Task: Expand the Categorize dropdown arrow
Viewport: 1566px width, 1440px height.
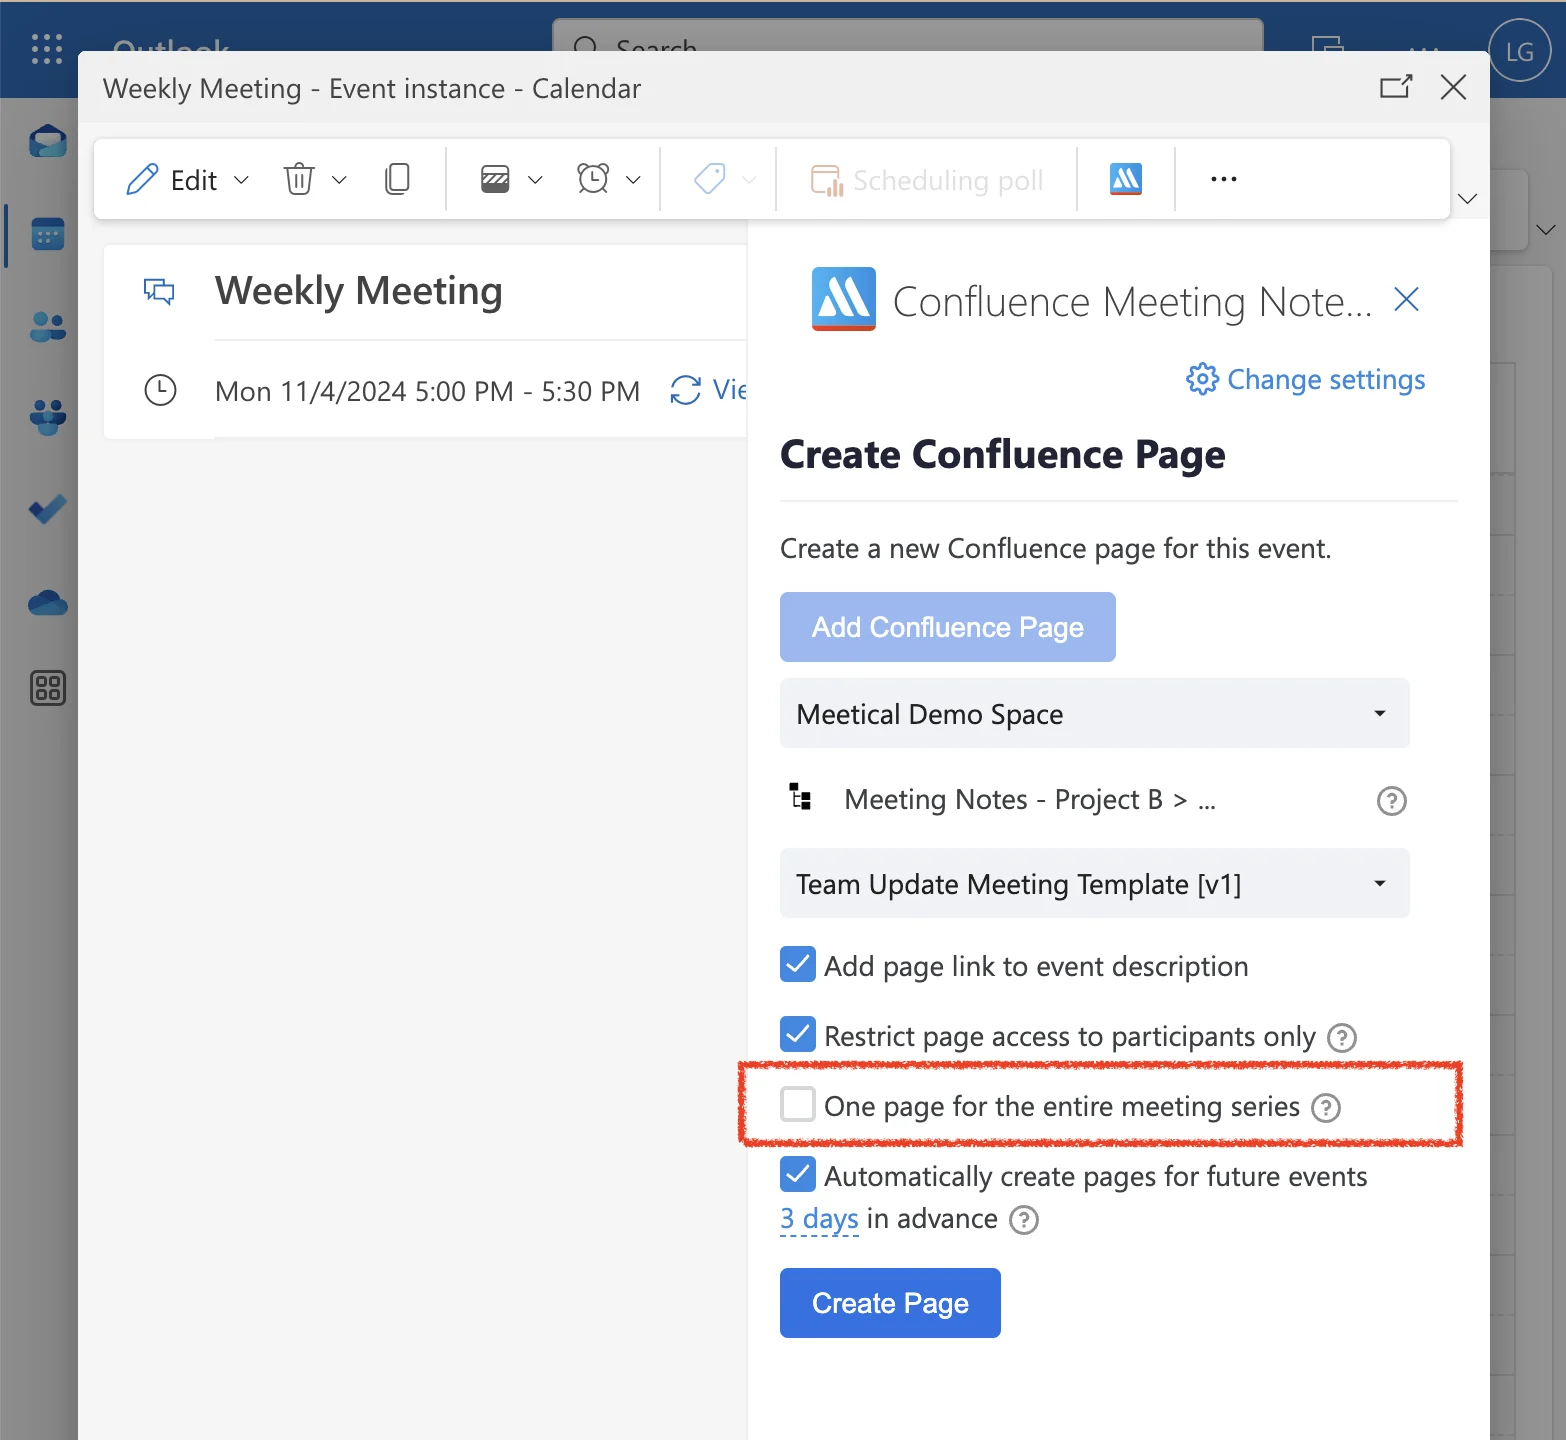Action: pyautogui.click(x=749, y=180)
